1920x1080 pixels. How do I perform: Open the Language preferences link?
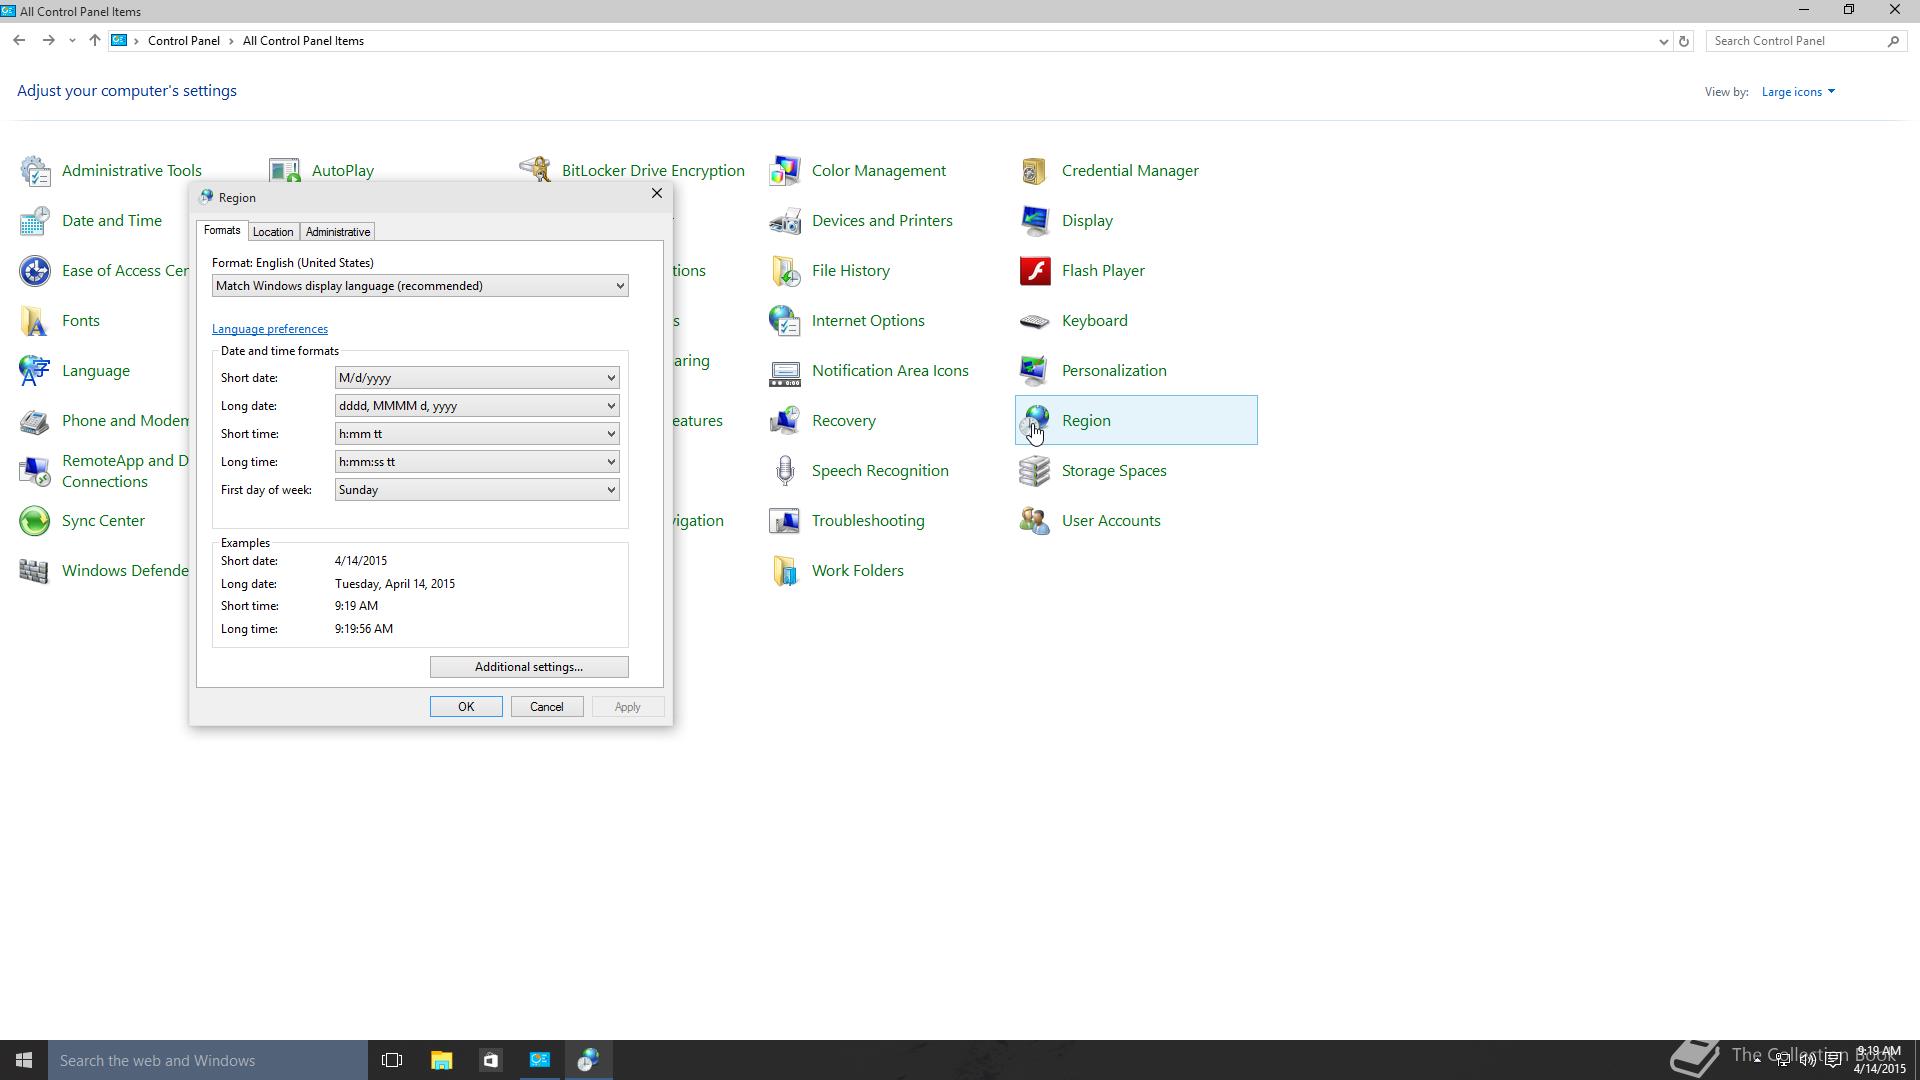(x=270, y=329)
